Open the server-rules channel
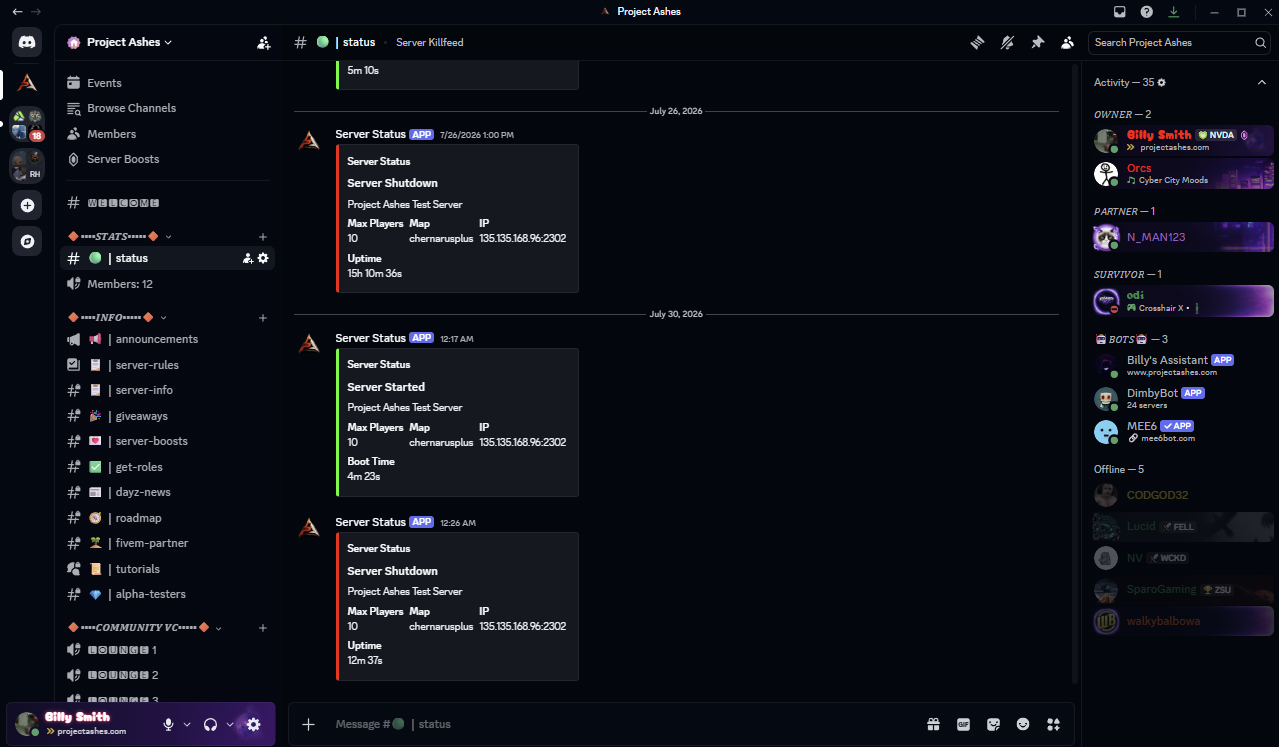The width and height of the screenshot is (1279, 747). (167, 365)
